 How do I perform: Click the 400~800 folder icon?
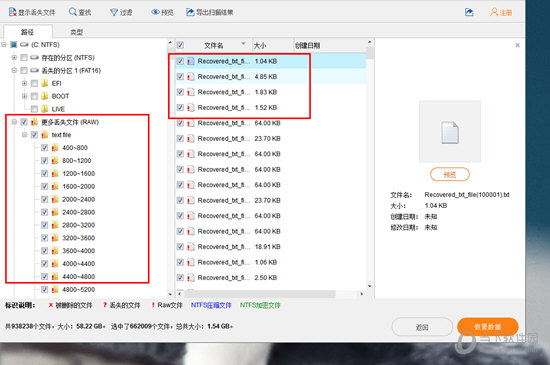[x=55, y=148]
